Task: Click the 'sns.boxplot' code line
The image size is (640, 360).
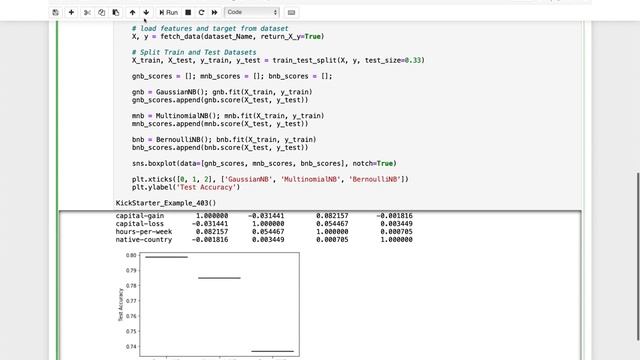Action: point(264,164)
